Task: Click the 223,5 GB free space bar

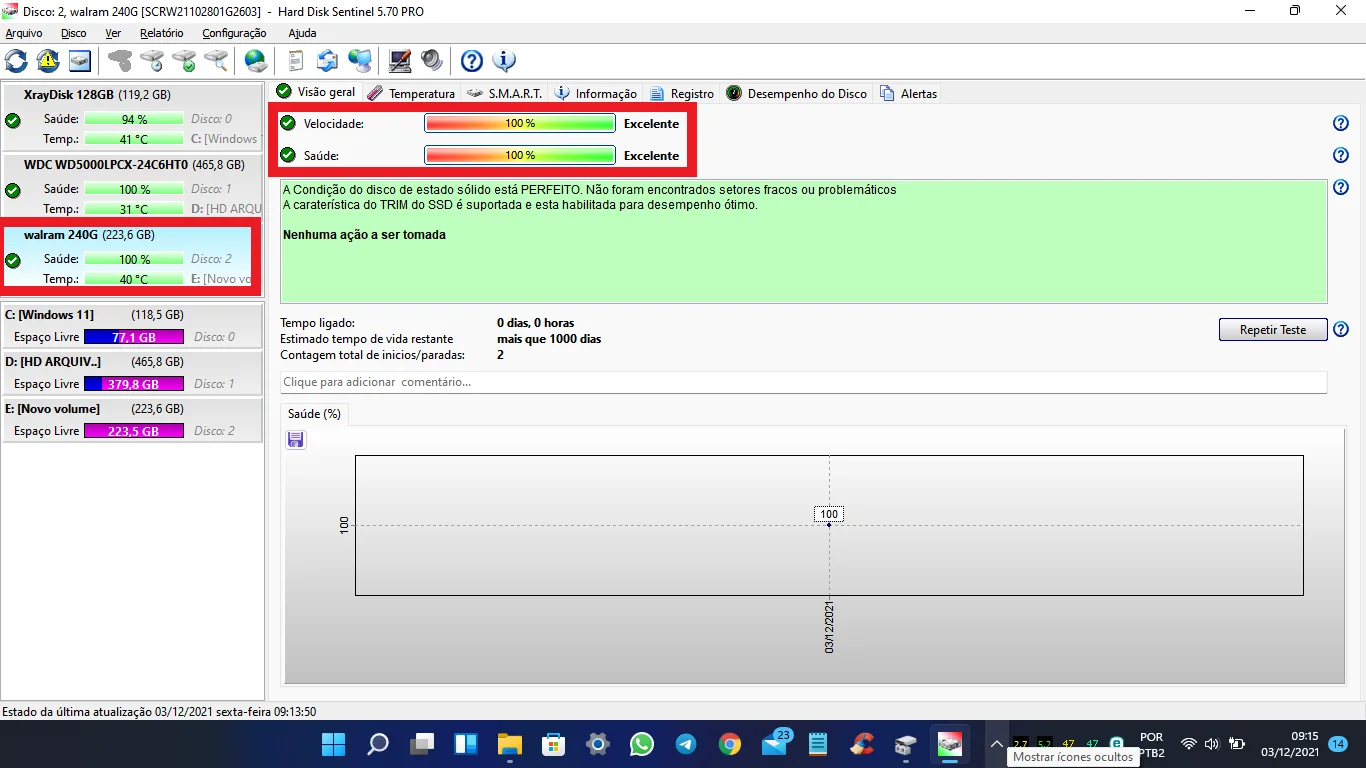Action: (x=134, y=431)
